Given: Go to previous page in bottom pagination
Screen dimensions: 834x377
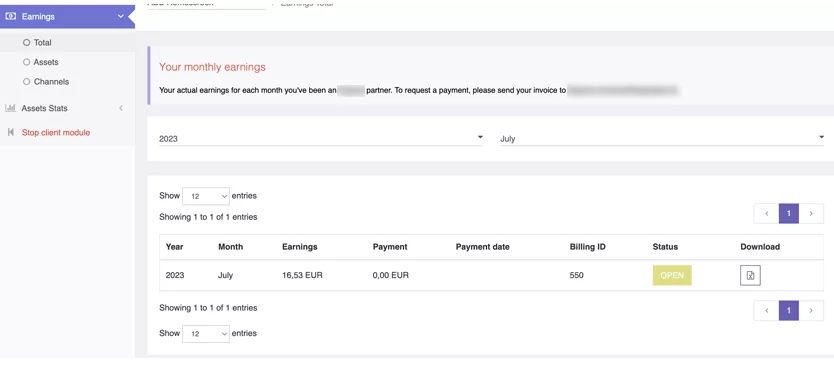Looking at the screenshot, I should [x=766, y=311].
